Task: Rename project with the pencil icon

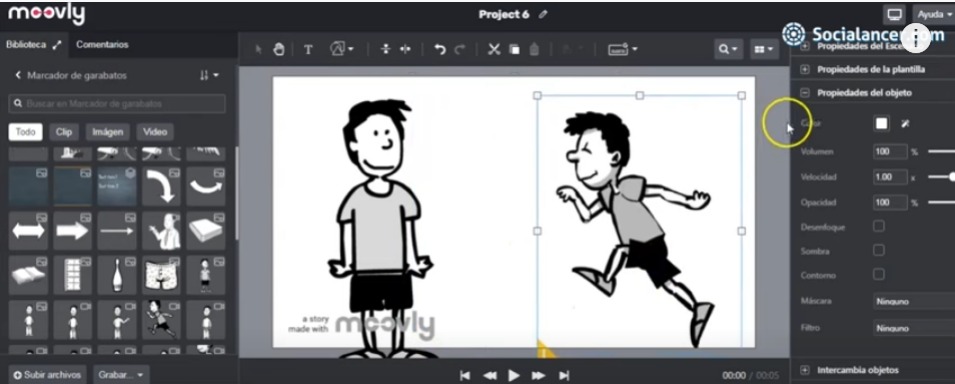Action: (x=543, y=14)
